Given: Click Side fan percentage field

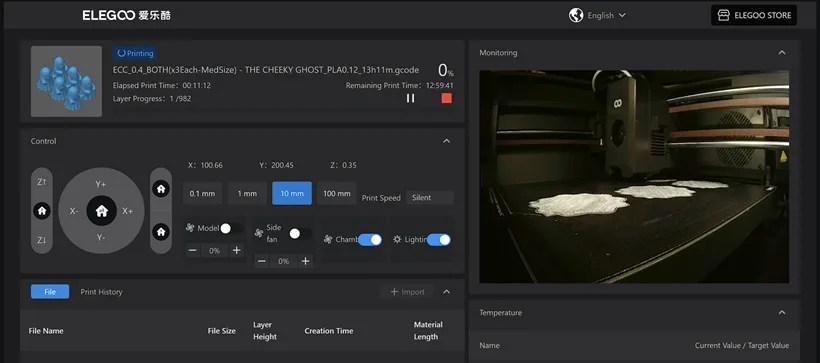Looking at the screenshot, I should click(x=283, y=261).
